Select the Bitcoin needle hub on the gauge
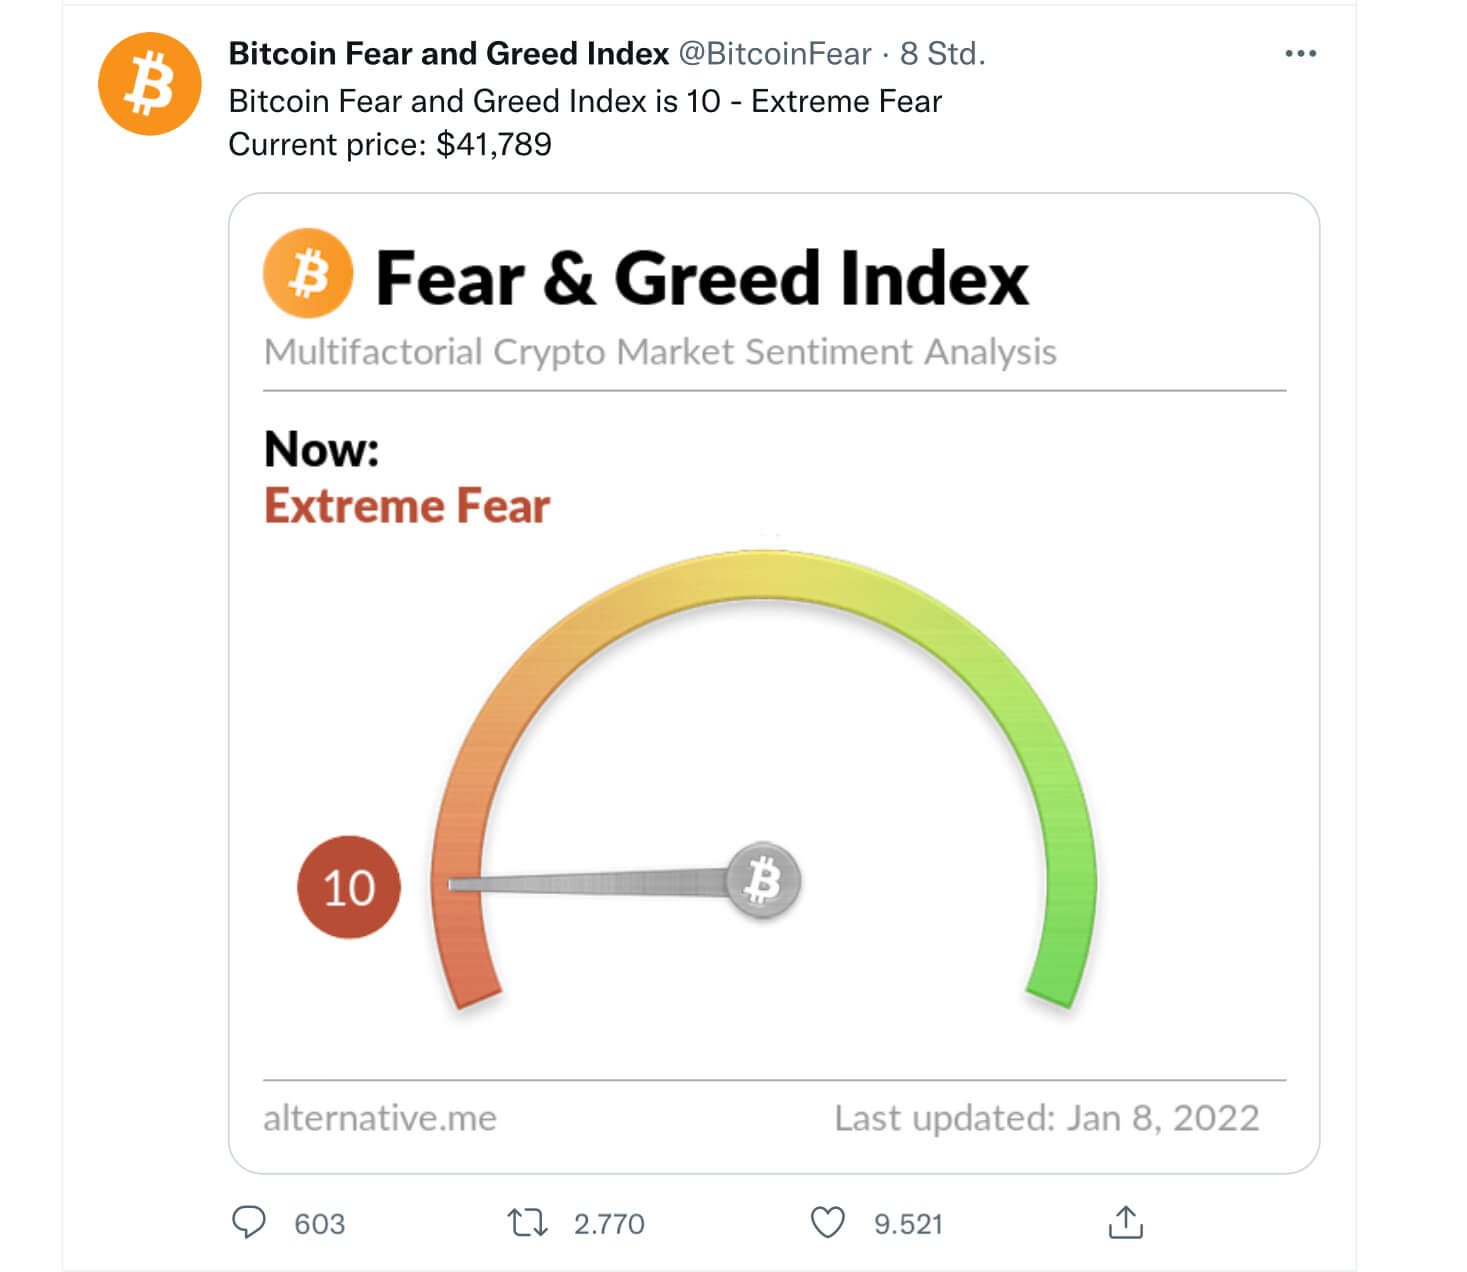The image size is (1467, 1272). [x=766, y=880]
